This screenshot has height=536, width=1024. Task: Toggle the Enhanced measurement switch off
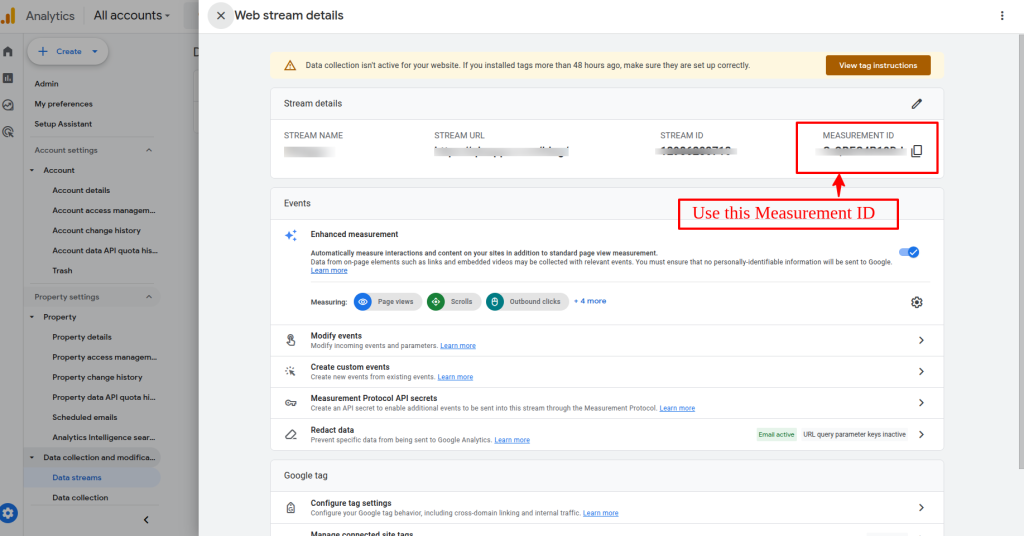909,252
